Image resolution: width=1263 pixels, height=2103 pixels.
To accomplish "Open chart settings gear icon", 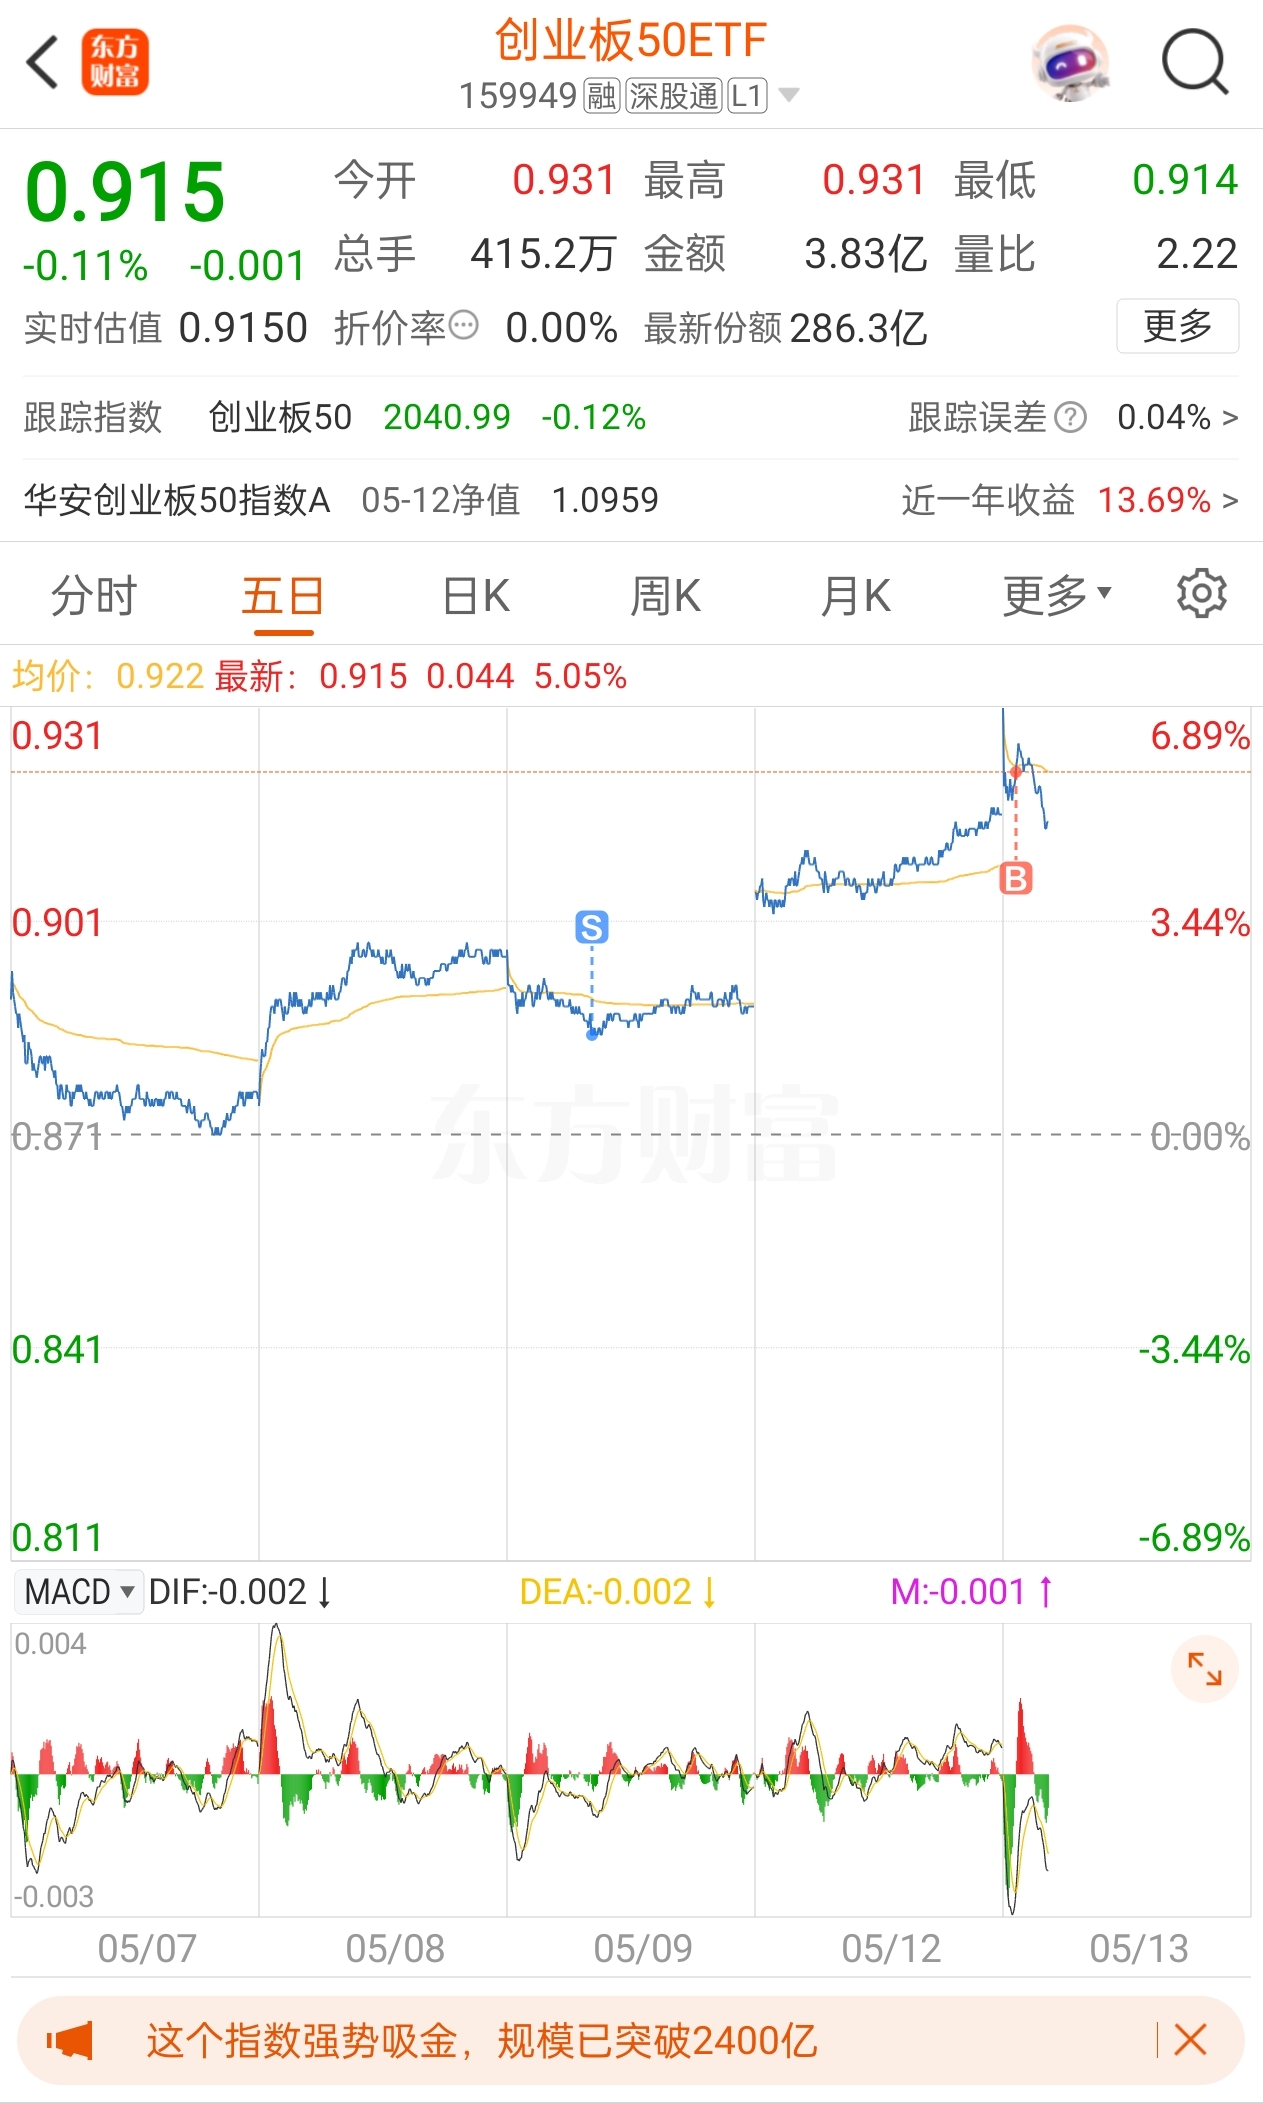I will [x=1201, y=595].
